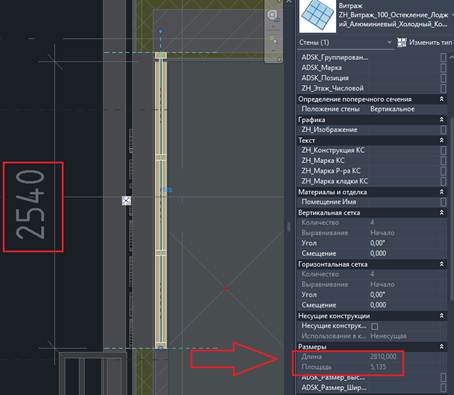Click the Изменить тип button
The width and height of the screenshot is (454, 395).
(425, 43)
